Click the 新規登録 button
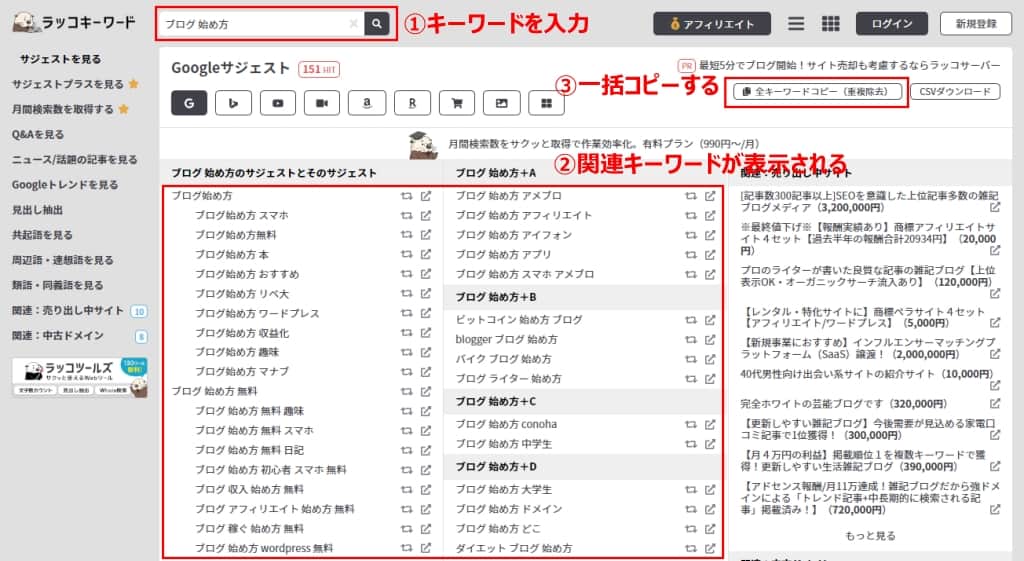The height and width of the screenshot is (561, 1024). tap(976, 24)
